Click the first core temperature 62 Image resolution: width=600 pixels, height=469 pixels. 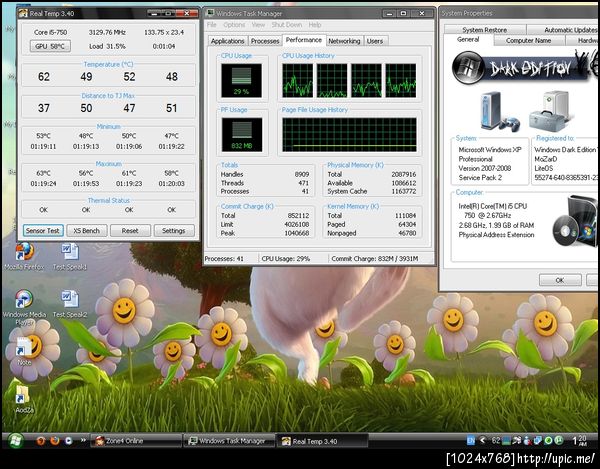[44, 77]
